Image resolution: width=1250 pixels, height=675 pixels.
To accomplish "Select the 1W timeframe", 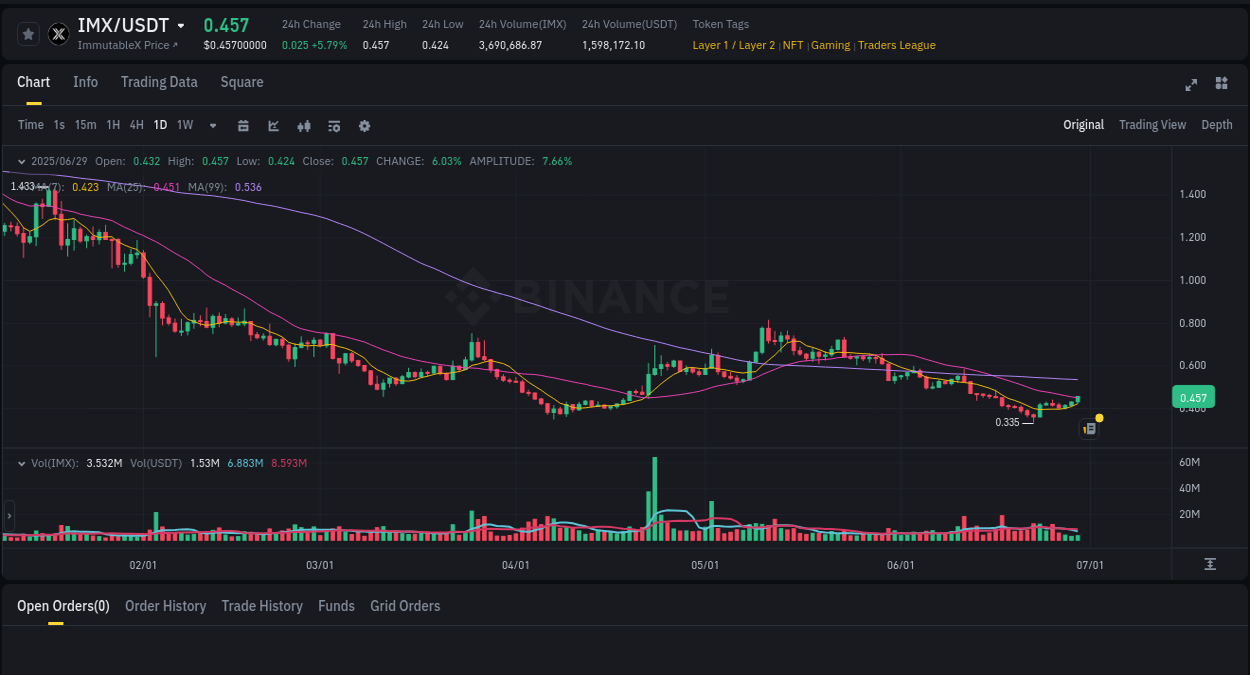I will (x=184, y=125).
